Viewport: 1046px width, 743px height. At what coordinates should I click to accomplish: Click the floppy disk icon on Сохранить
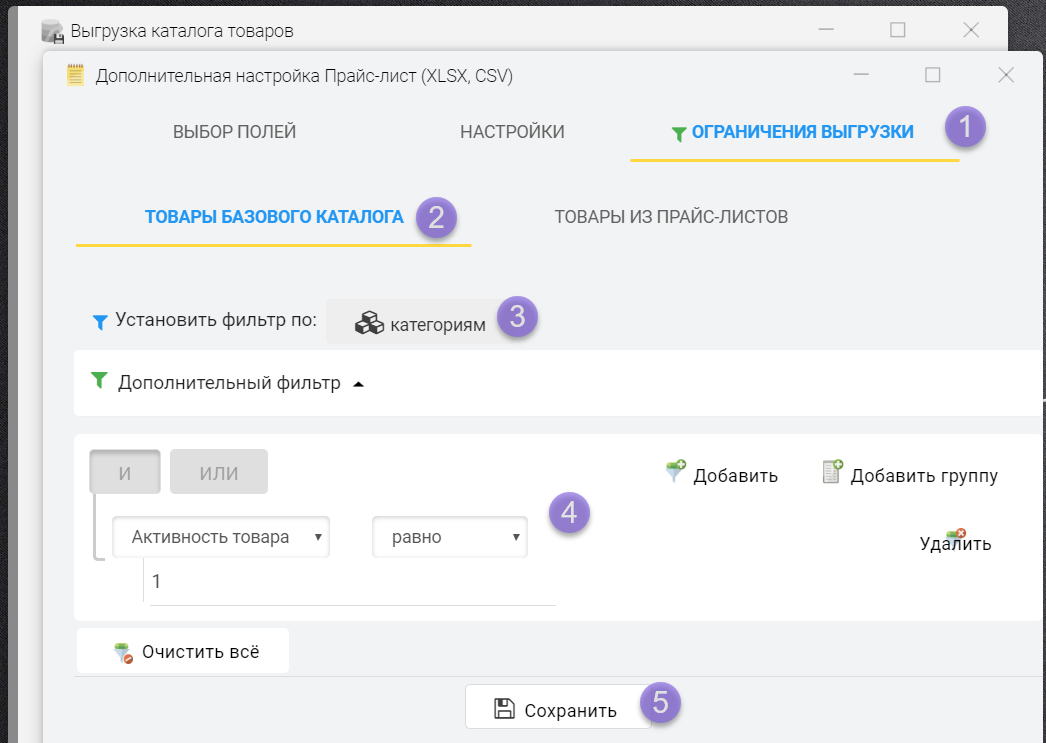(x=505, y=709)
